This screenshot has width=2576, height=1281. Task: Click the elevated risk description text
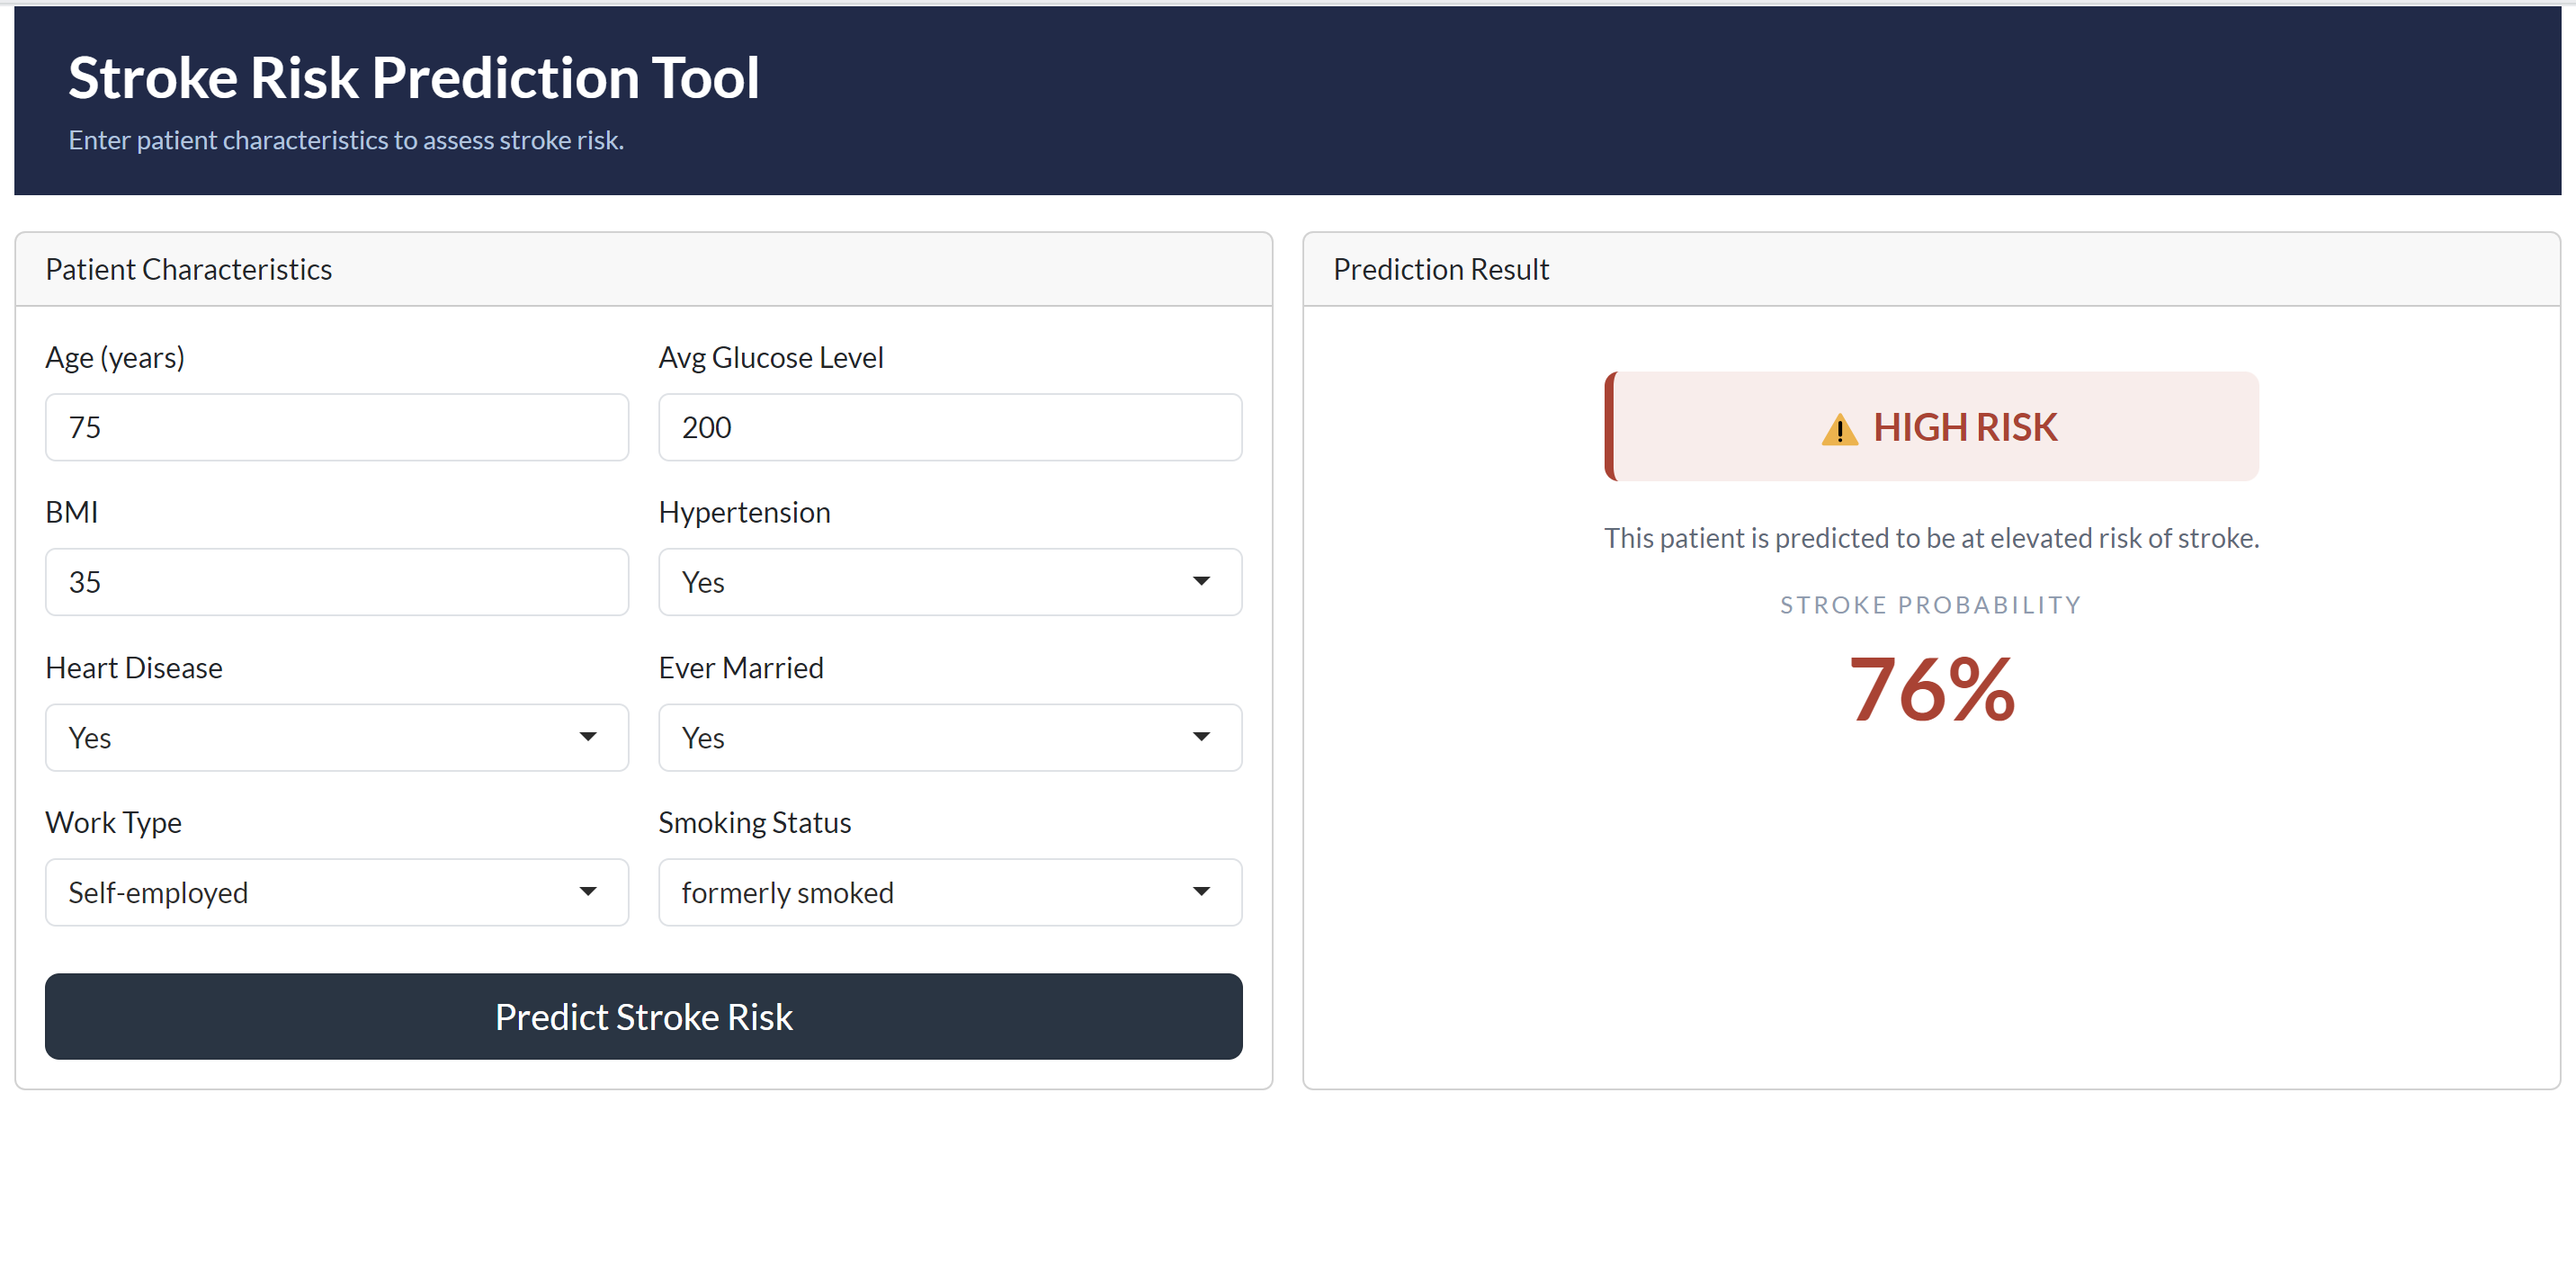pyautogui.click(x=1931, y=537)
